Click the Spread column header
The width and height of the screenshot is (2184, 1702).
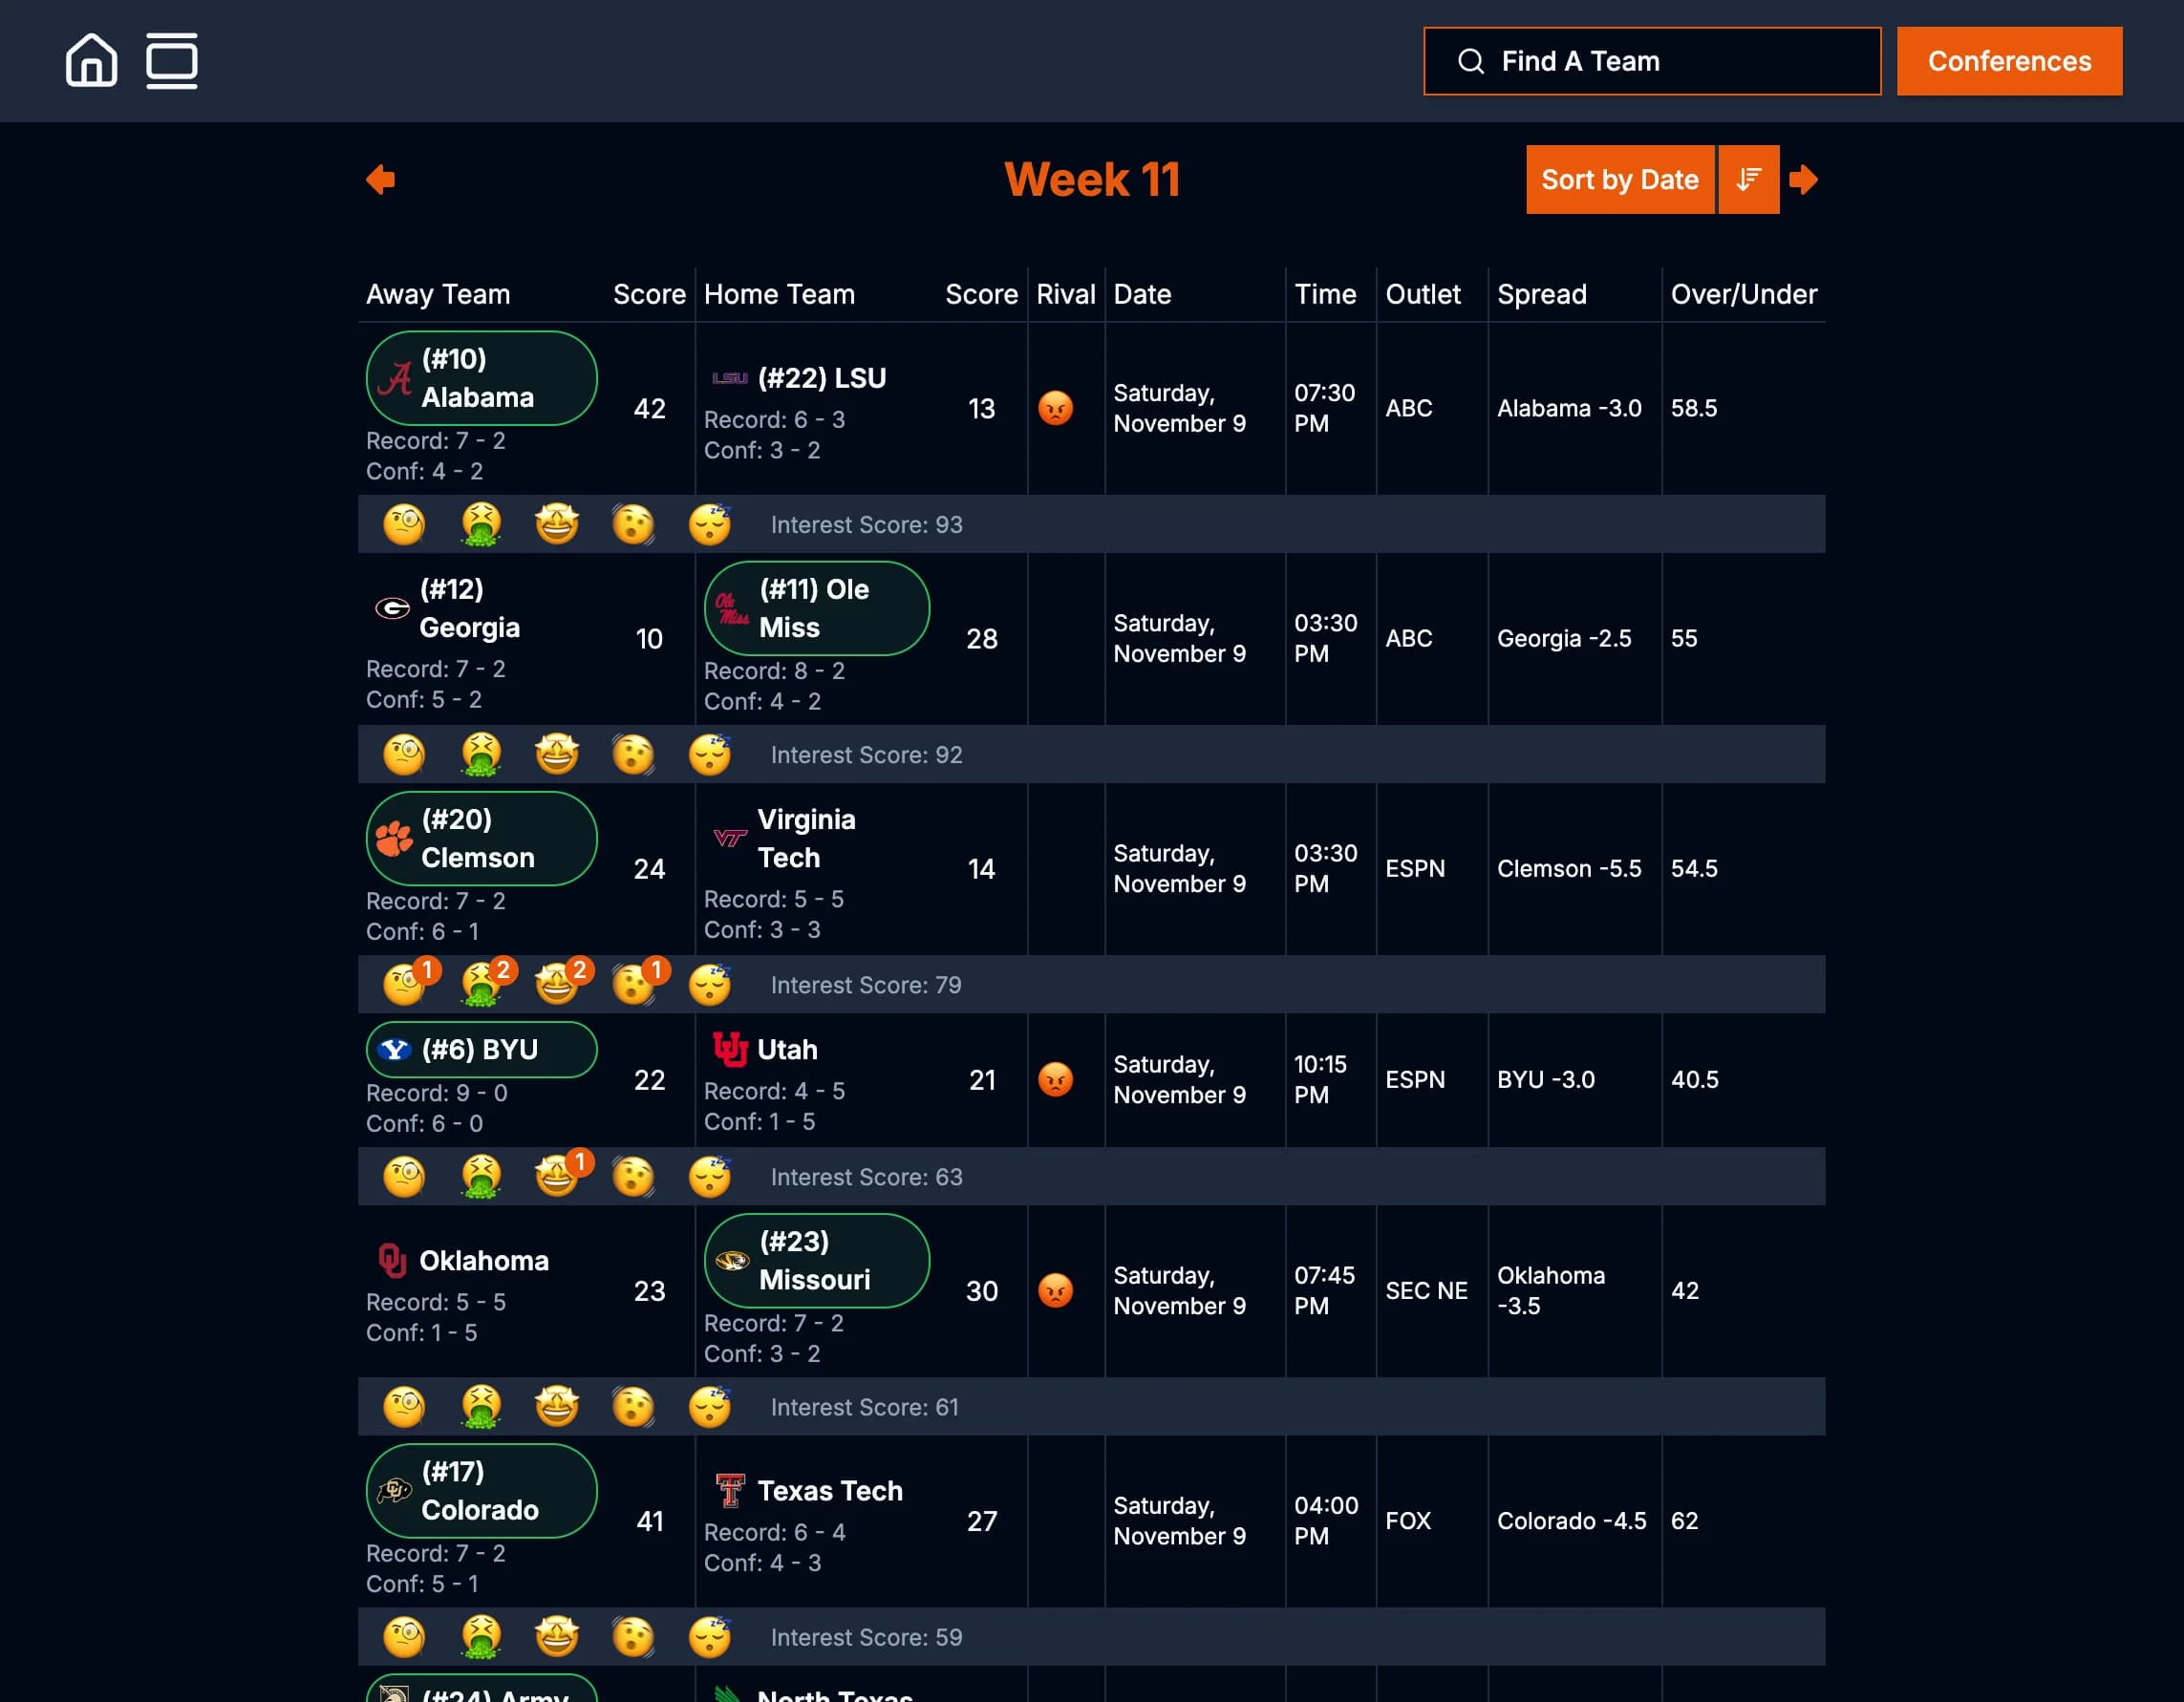point(1541,294)
